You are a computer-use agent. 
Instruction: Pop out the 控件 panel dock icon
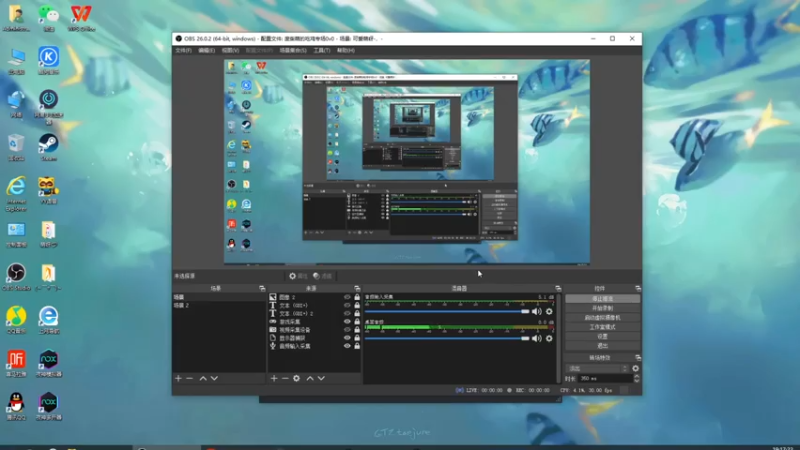pyautogui.click(x=638, y=288)
